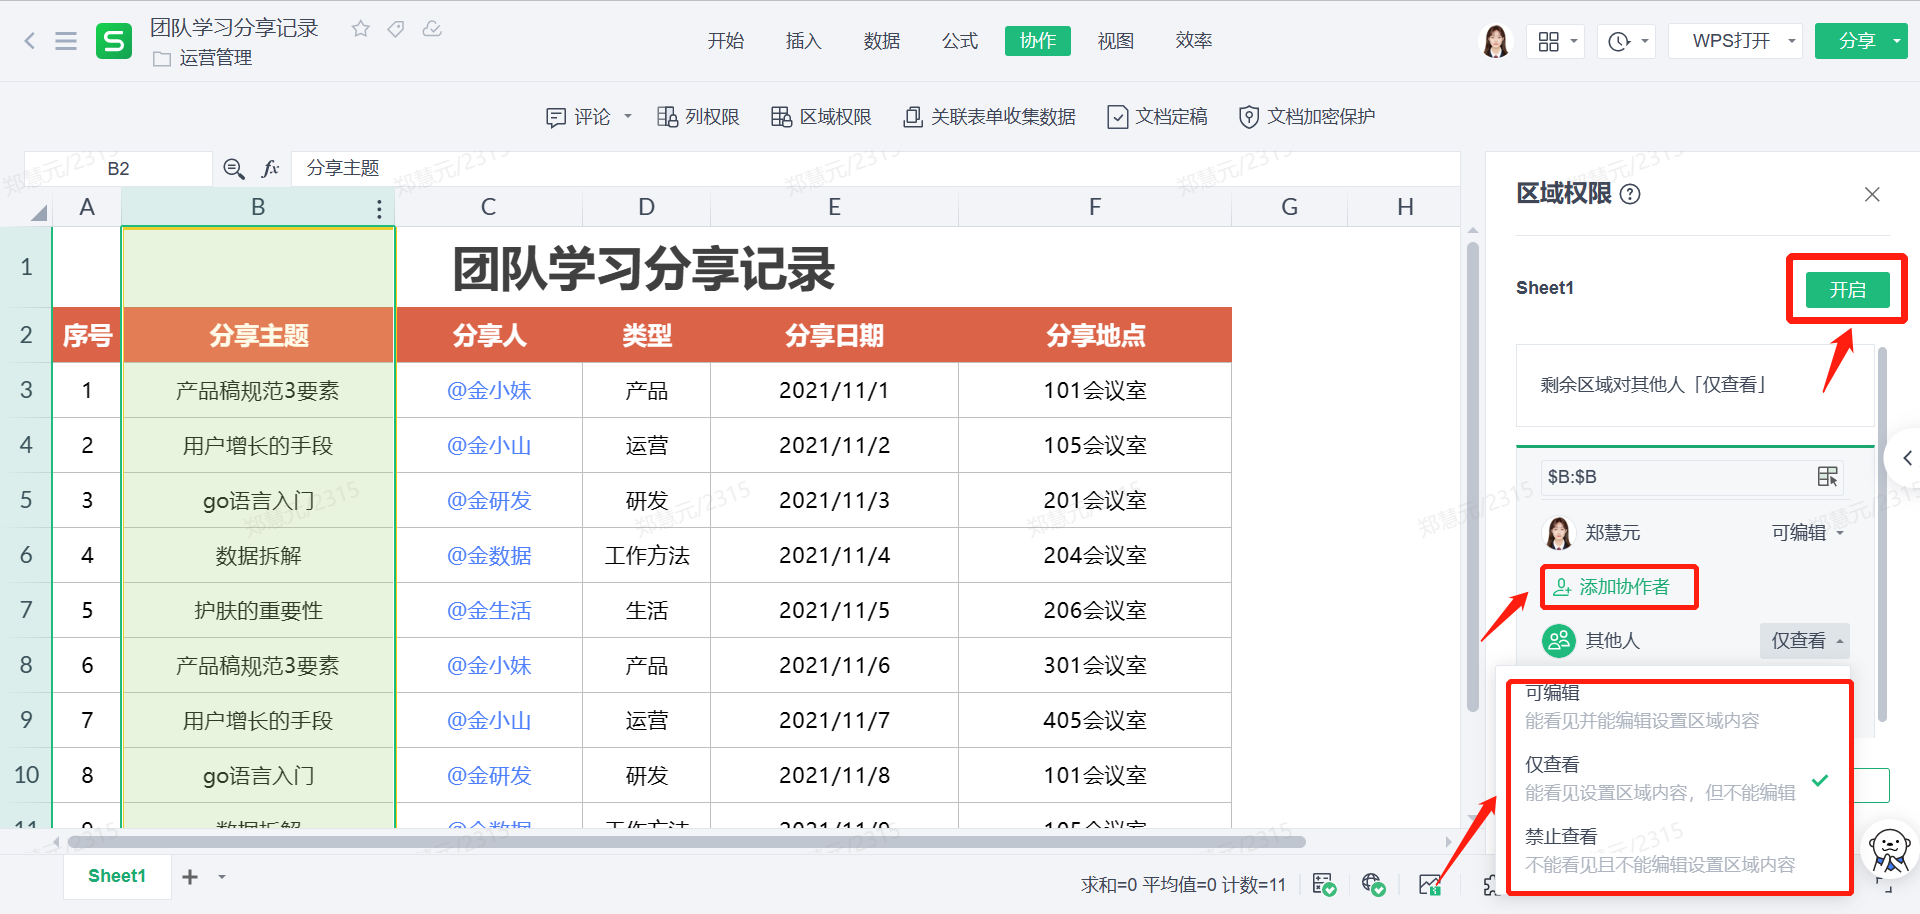
Task: Click cell 206会议室
Action: coord(1095,610)
